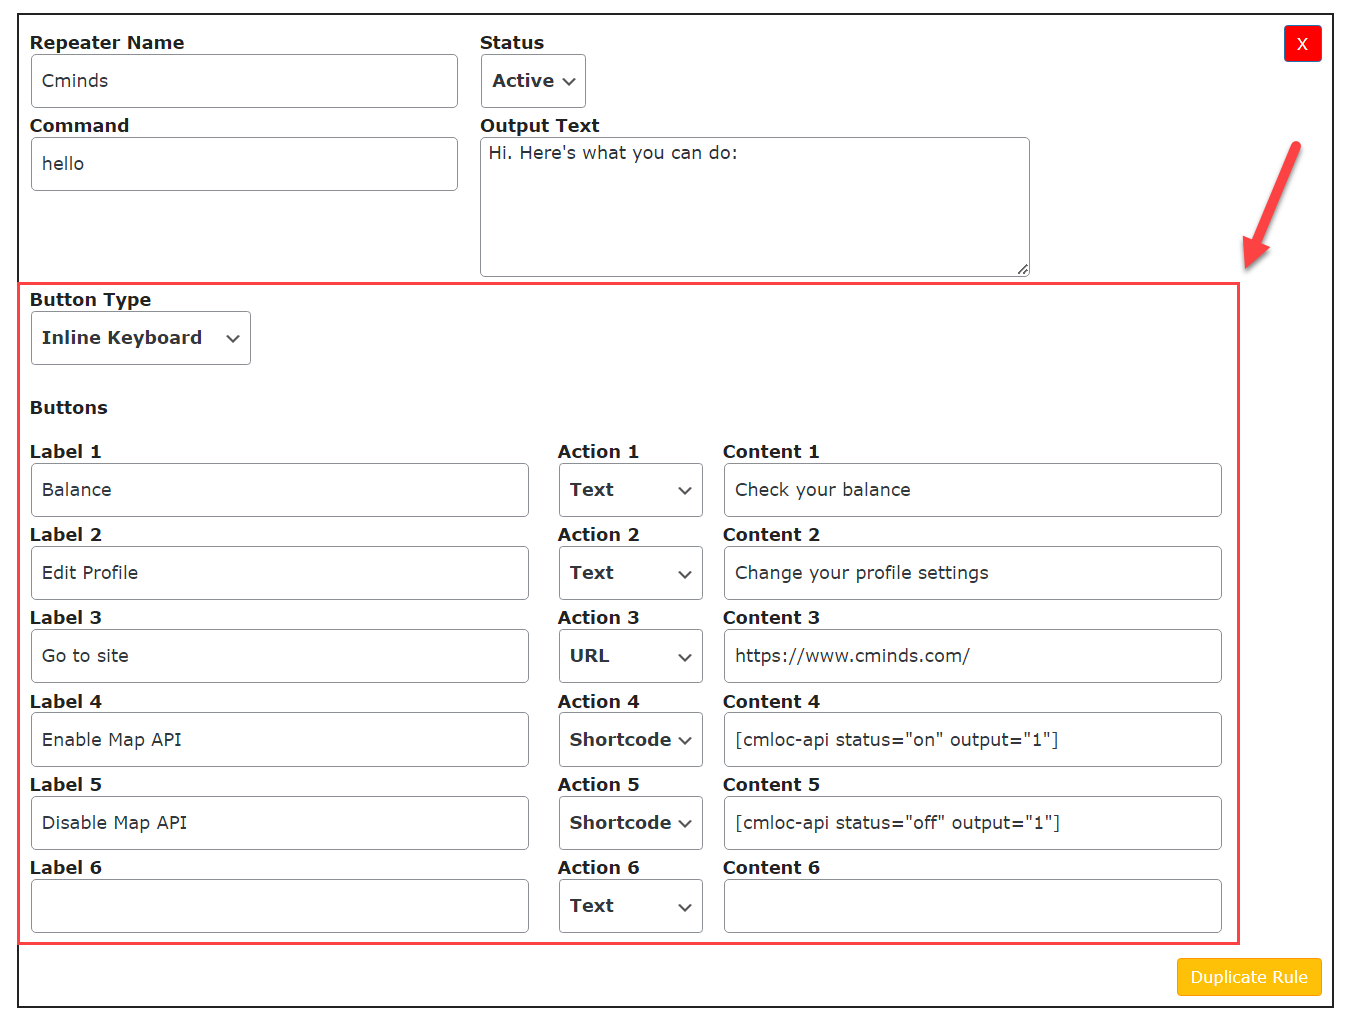Image resolution: width=1350 pixels, height=1020 pixels.
Task: Click the Label 5 Disable Map API field
Action: point(280,822)
